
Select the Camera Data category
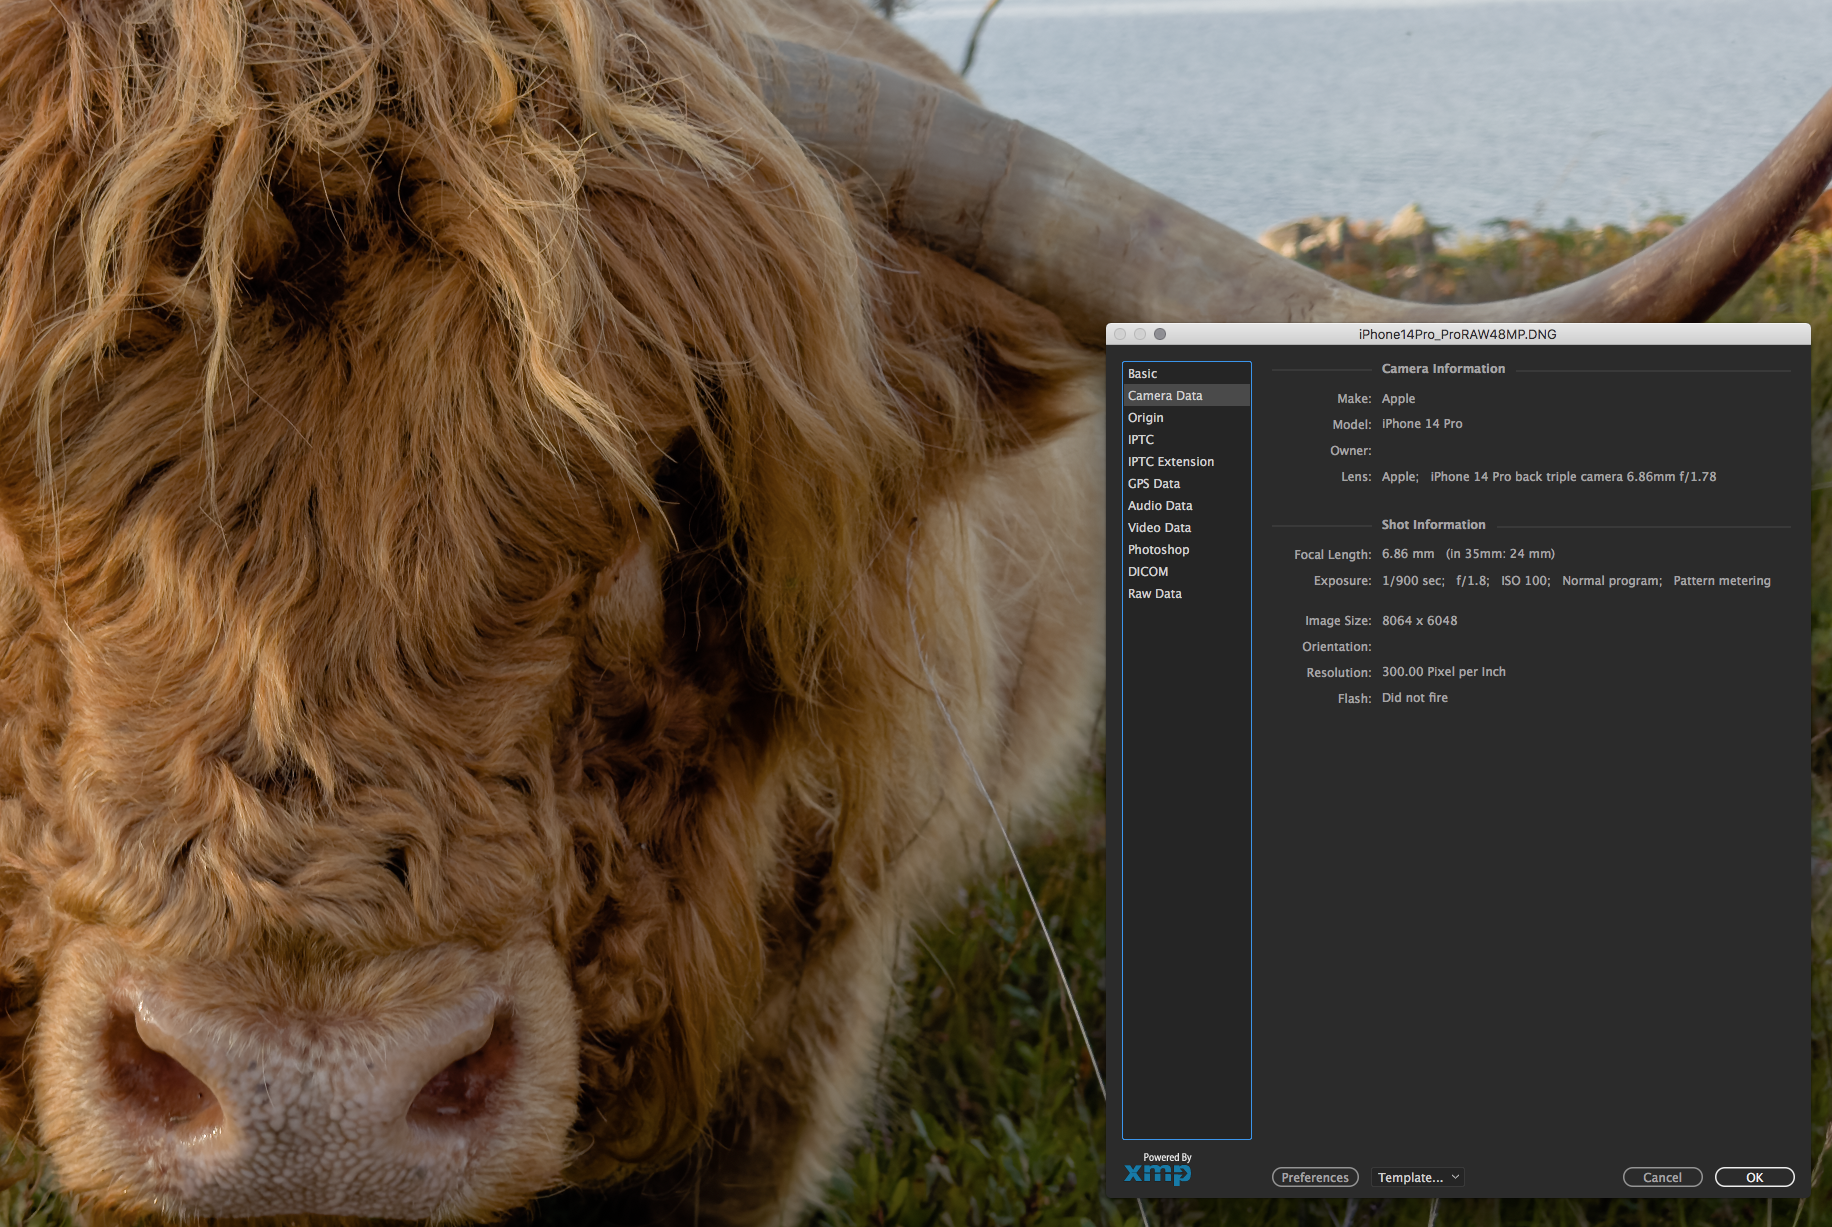click(1186, 396)
